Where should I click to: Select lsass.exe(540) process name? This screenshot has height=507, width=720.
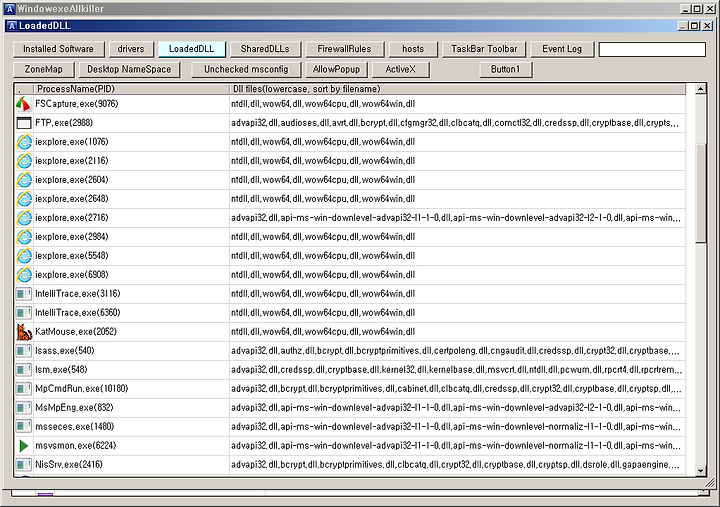[x=65, y=351]
